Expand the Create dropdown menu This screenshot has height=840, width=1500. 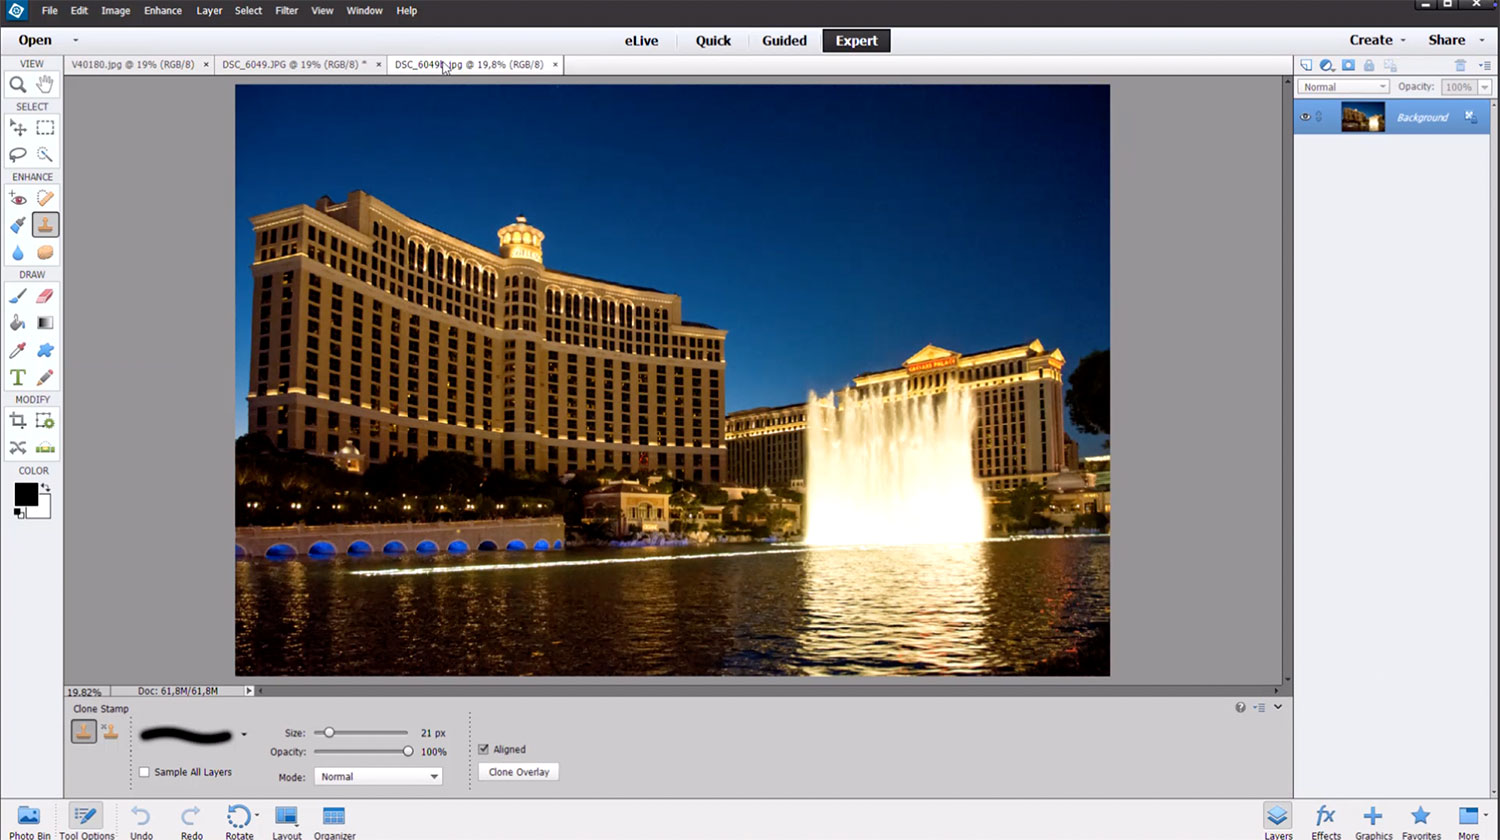click(x=1377, y=40)
